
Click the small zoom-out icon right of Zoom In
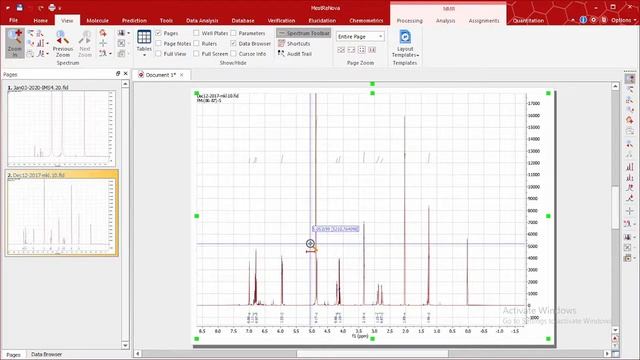pos(31,33)
